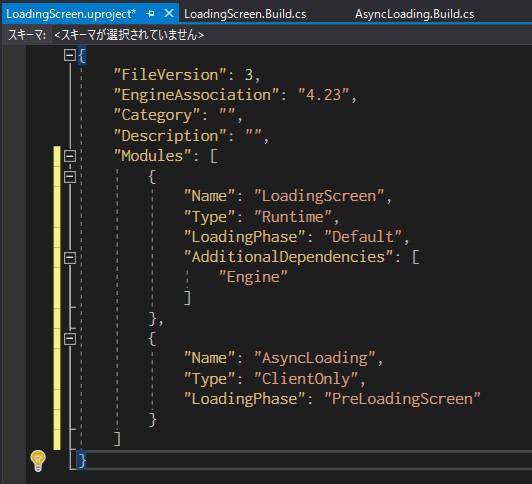Viewport: 532px width, 484px height.
Task: Collapse the Modules array
Action: (x=70, y=156)
